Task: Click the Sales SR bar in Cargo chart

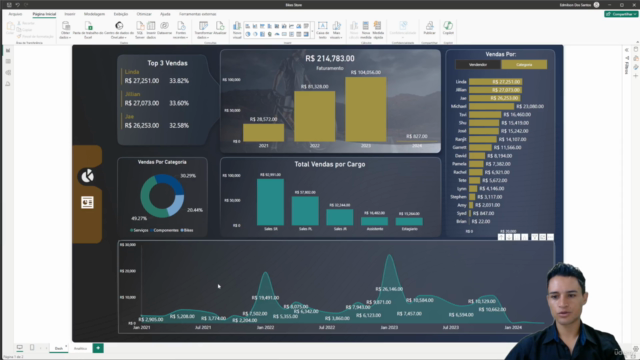Action: click(x=270, y=202)
